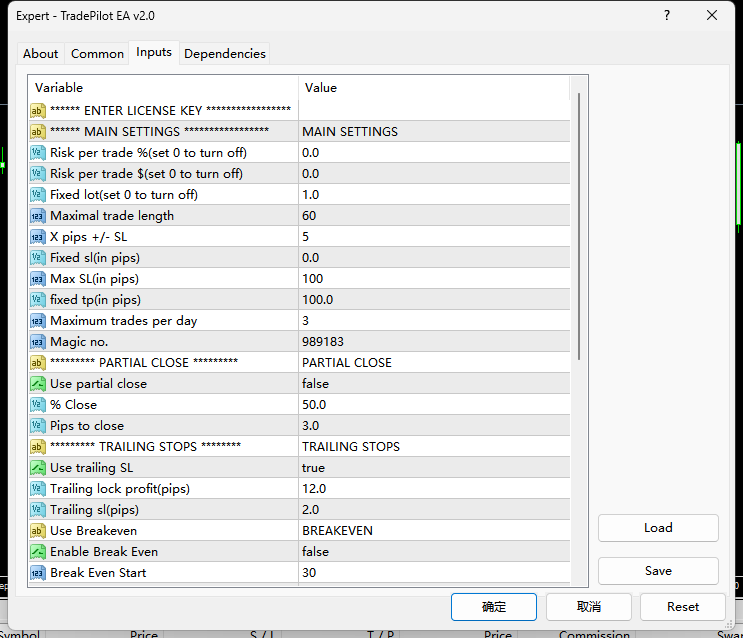743x638 pixels.
Task: Toggle the Use trailing SL true value
Action: coord(434,467)
